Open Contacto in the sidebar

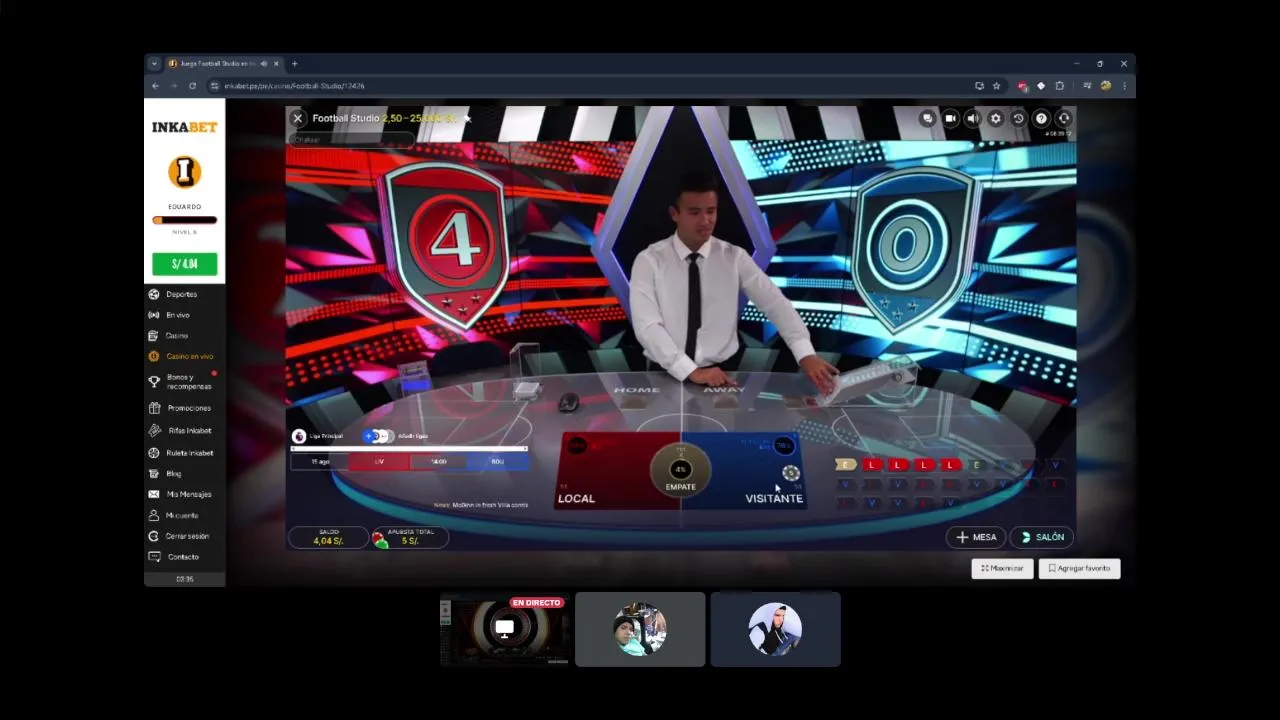pos(184,557)
